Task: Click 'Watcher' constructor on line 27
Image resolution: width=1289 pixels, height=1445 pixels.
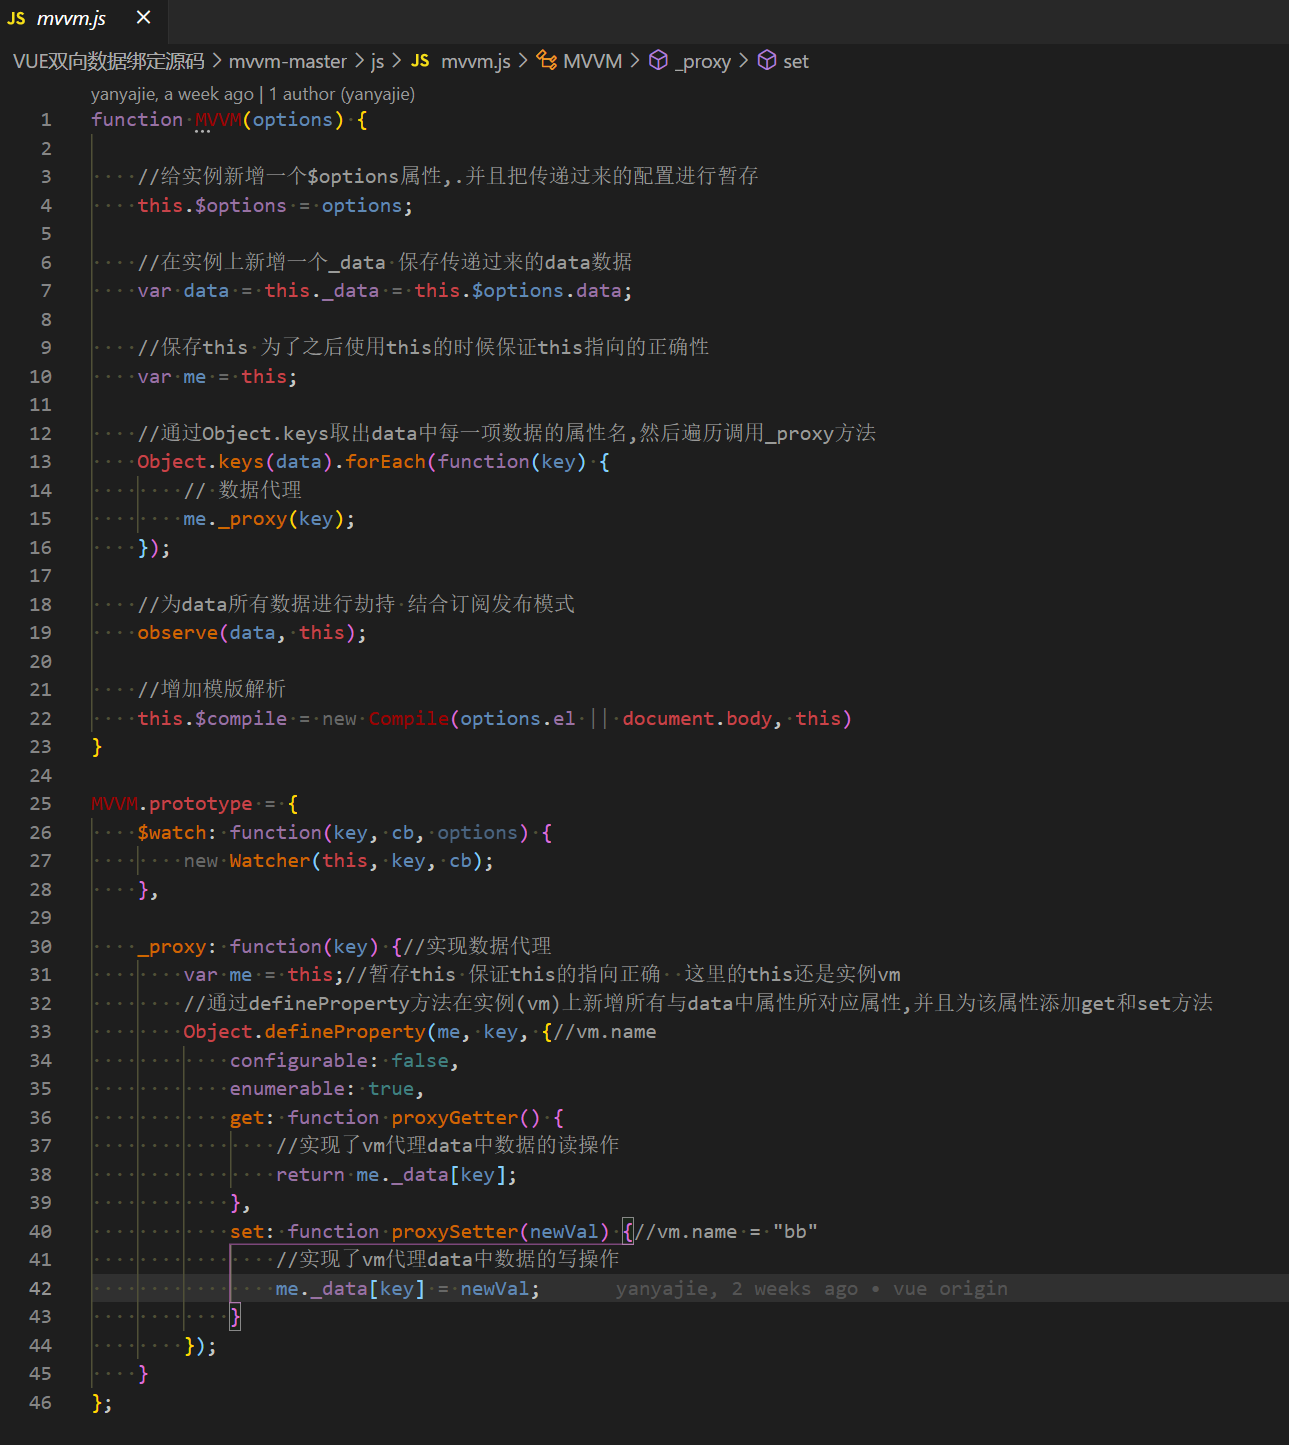Action: [270, 861]
